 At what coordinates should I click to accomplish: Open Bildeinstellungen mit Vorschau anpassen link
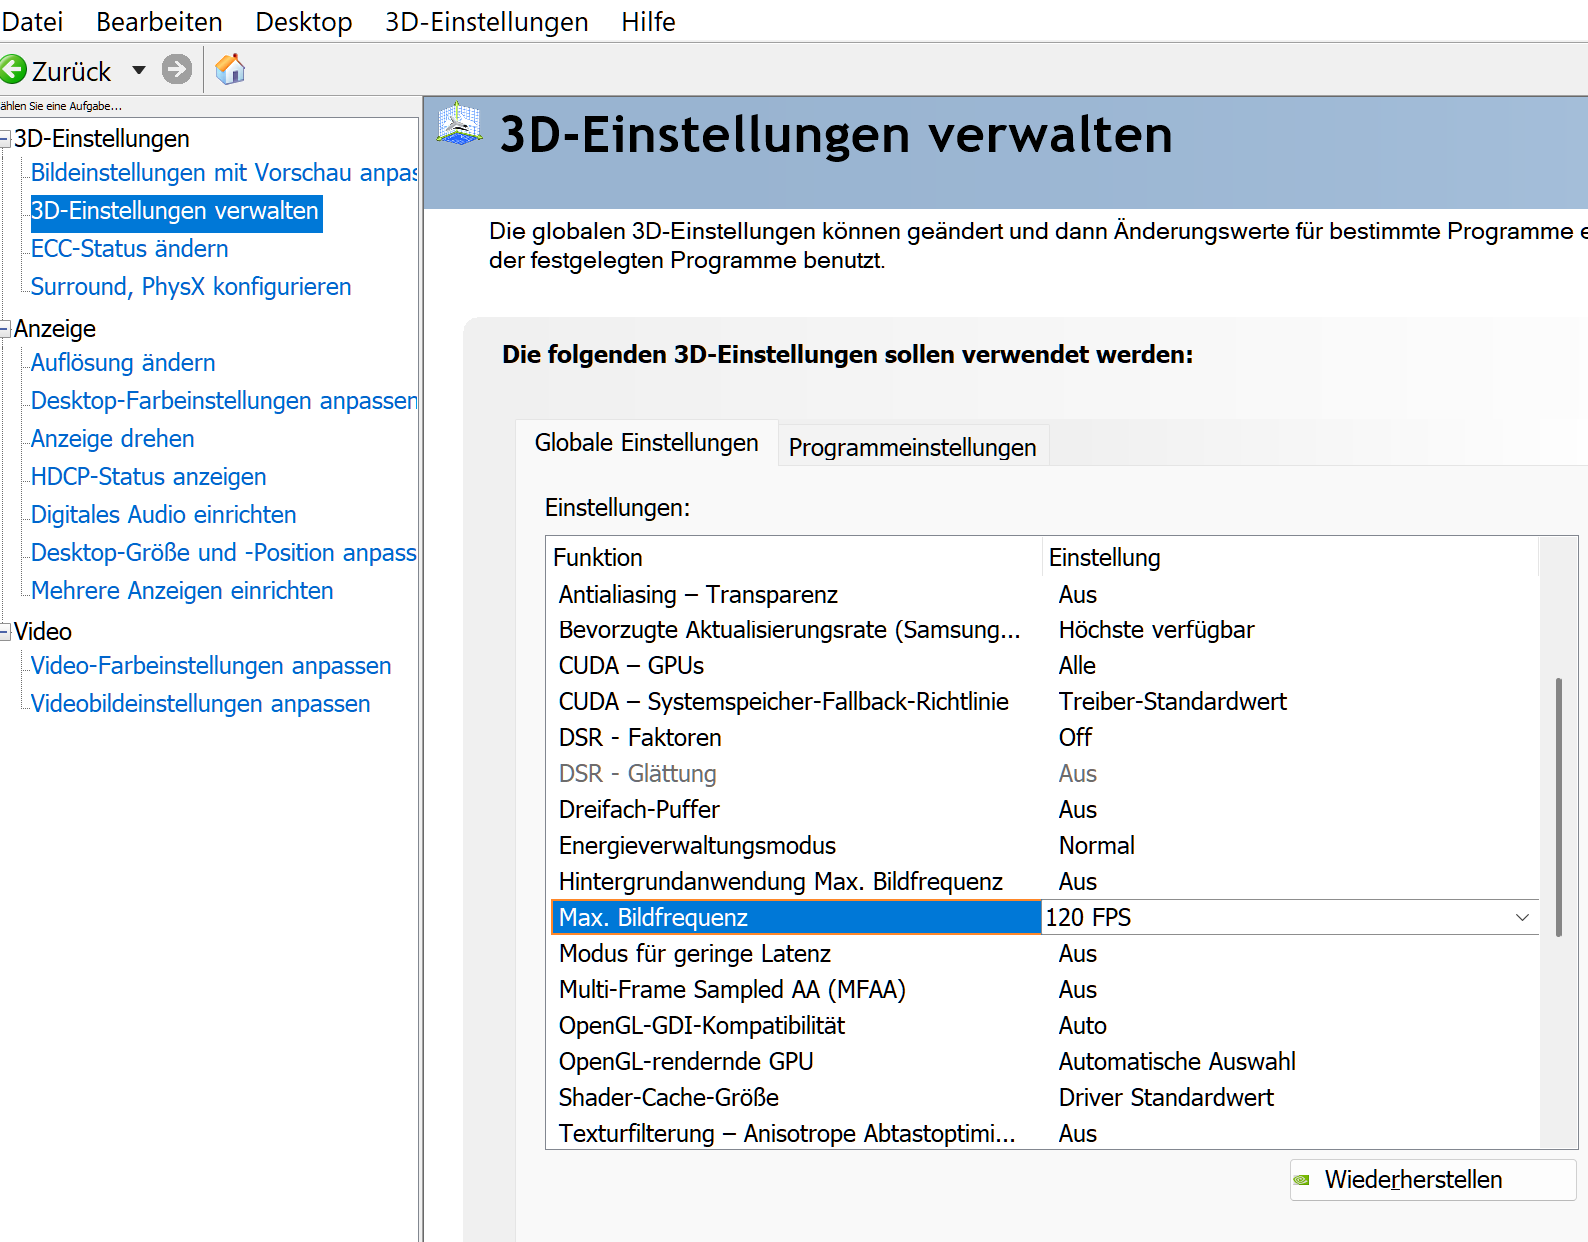point(224,173)
